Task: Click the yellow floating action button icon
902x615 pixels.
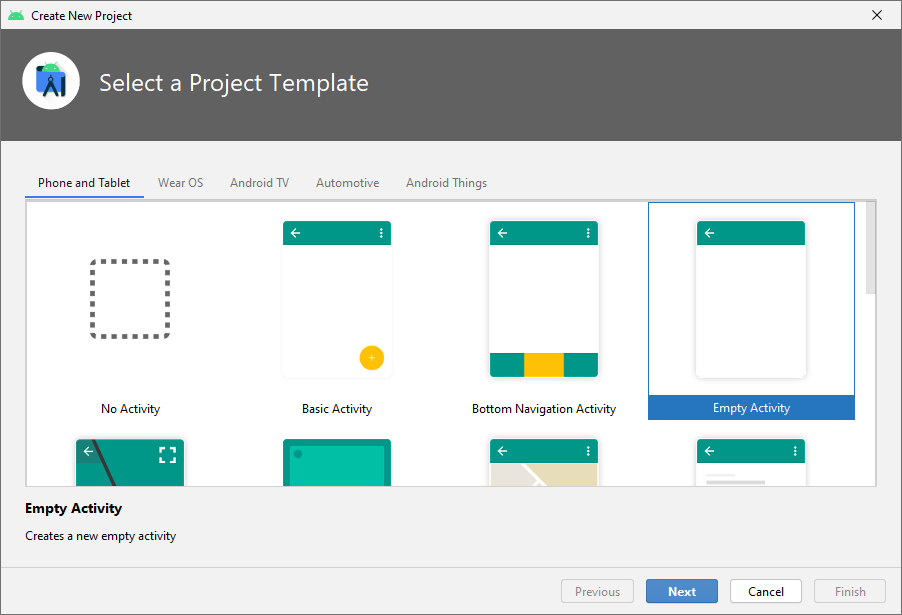Action: pyautogui.click(x=371, y=357)
